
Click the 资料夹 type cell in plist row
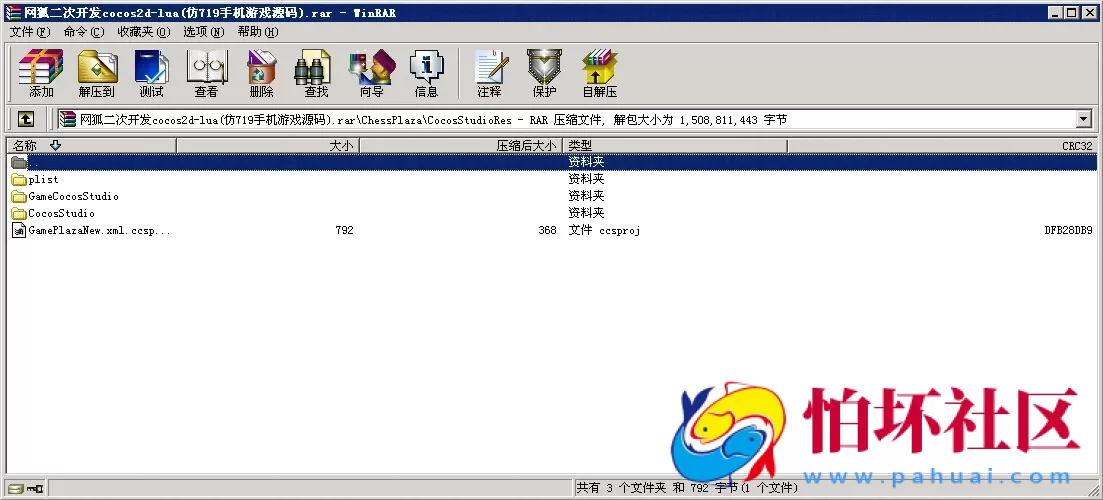[586, 179]
